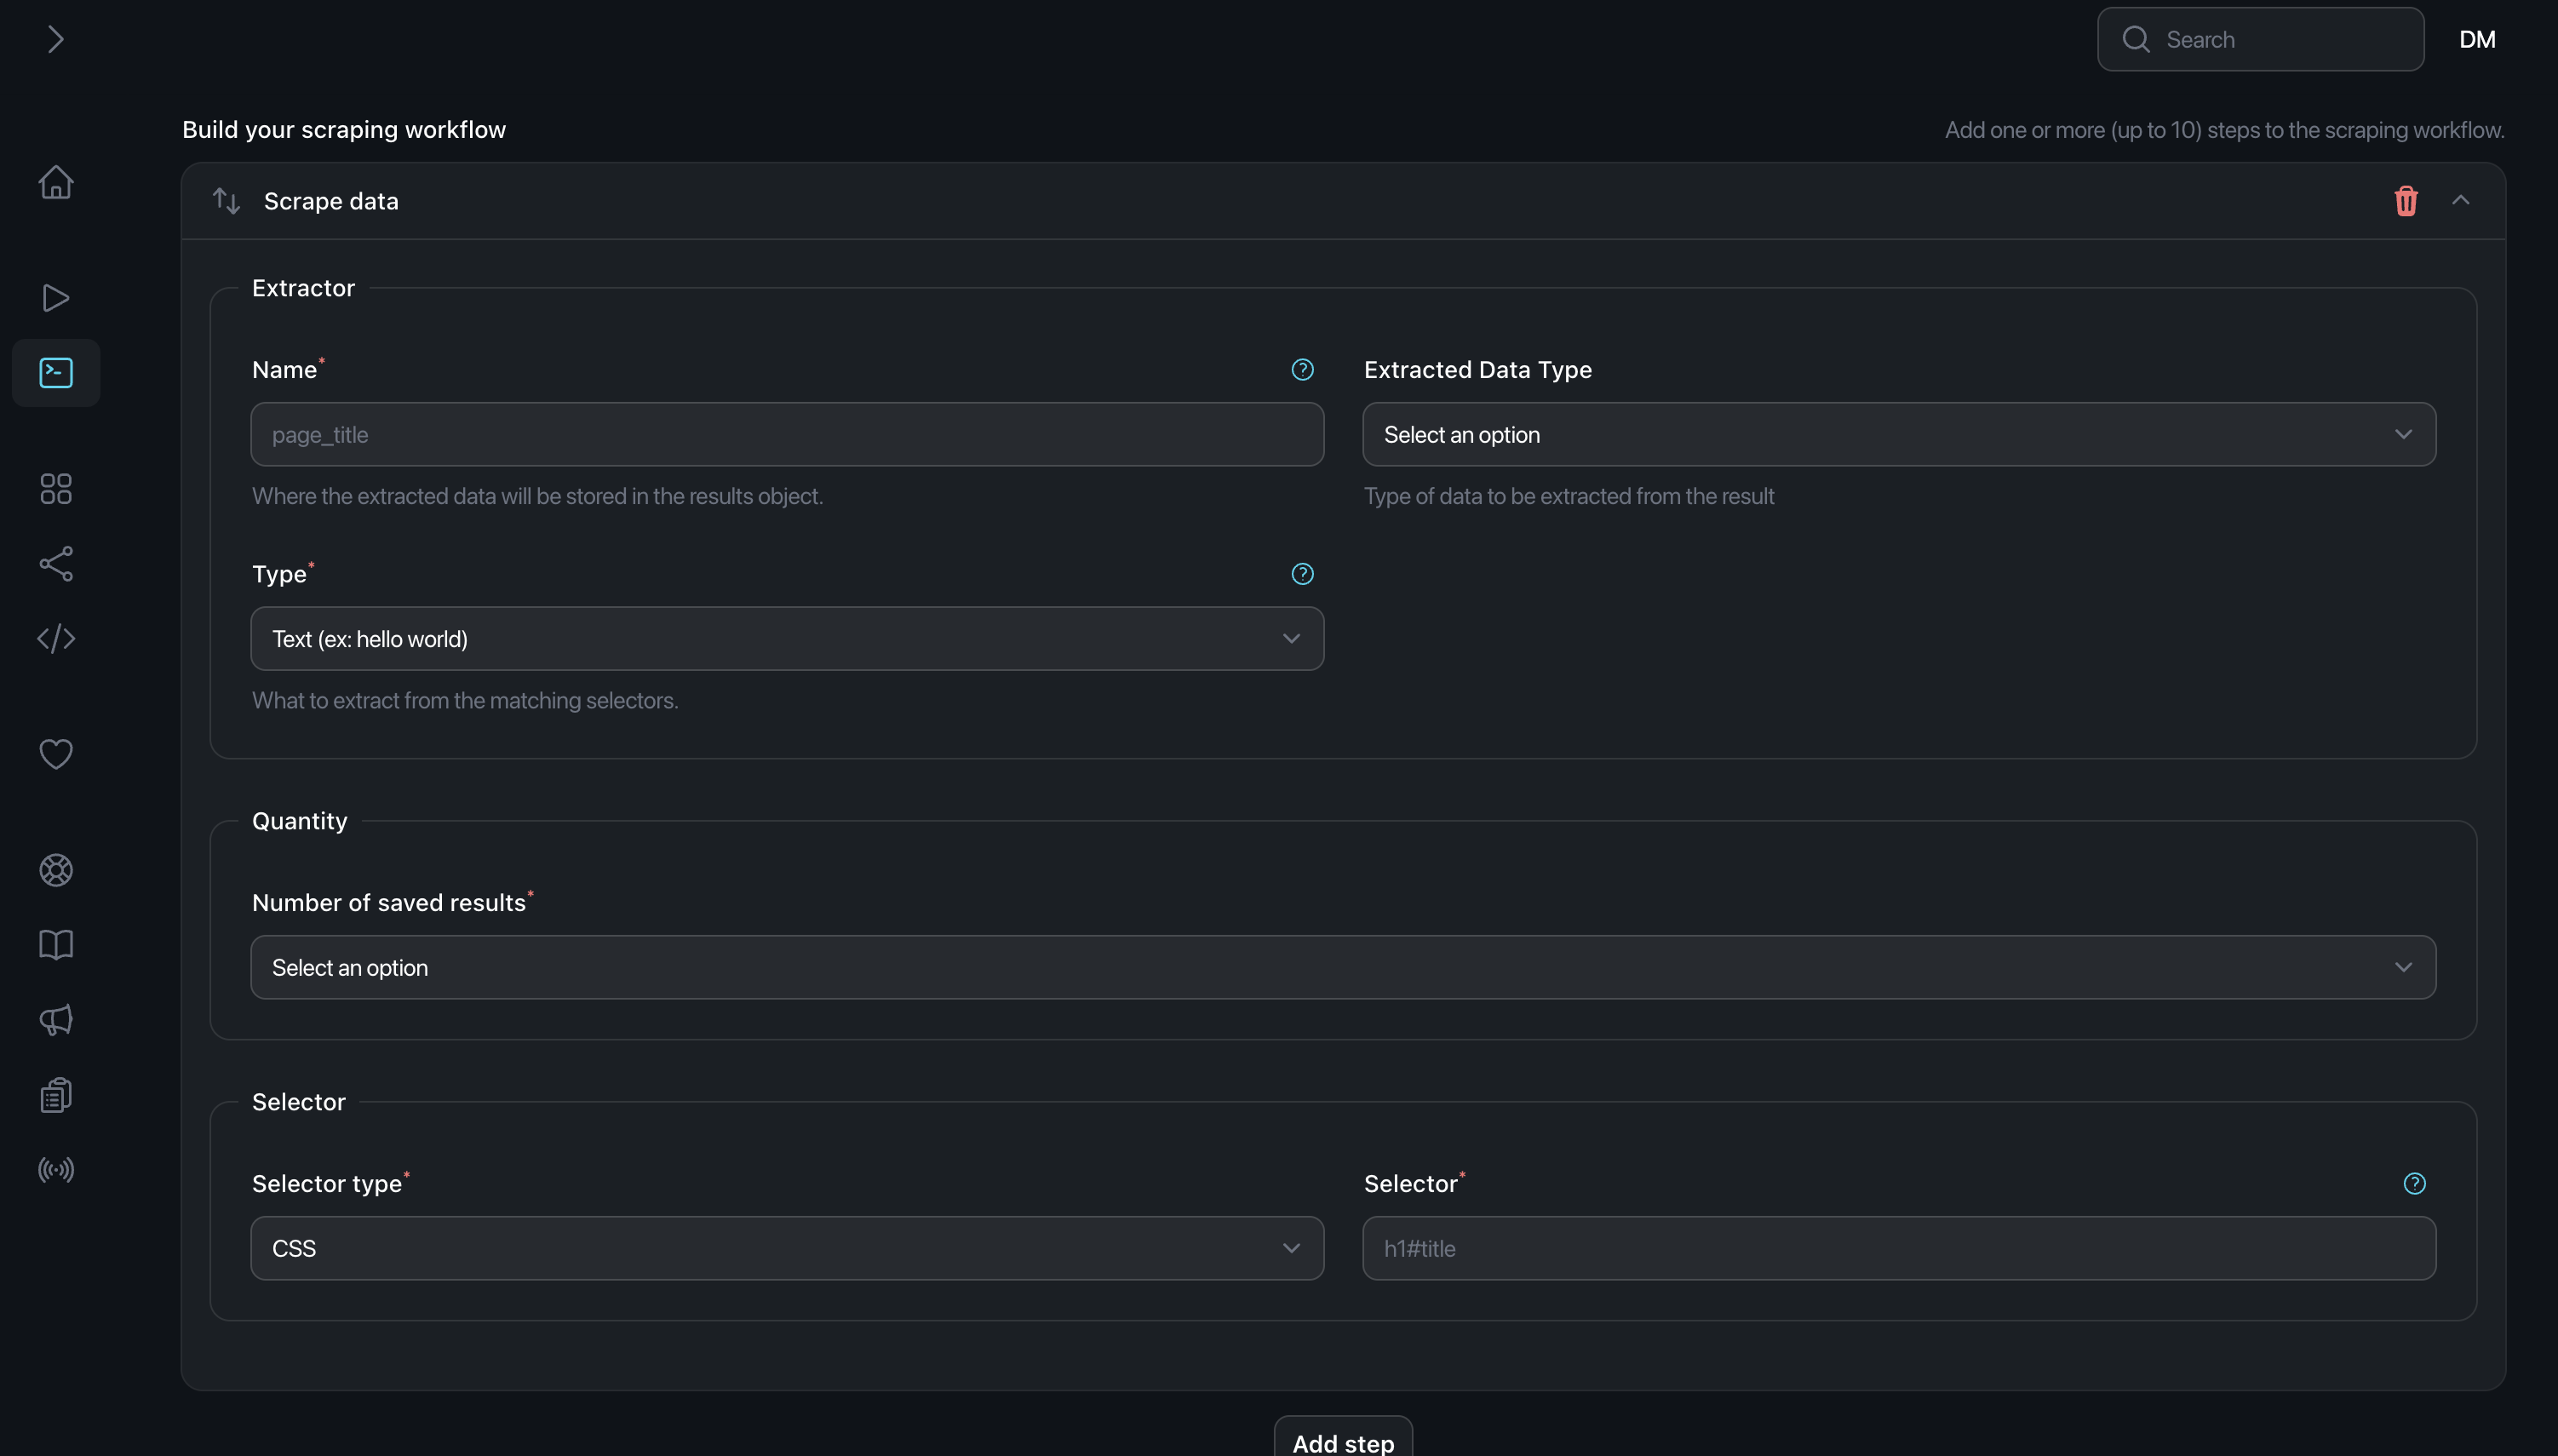
Task: Open the Number of saved results dropdown
Action: click(1342, 967)
